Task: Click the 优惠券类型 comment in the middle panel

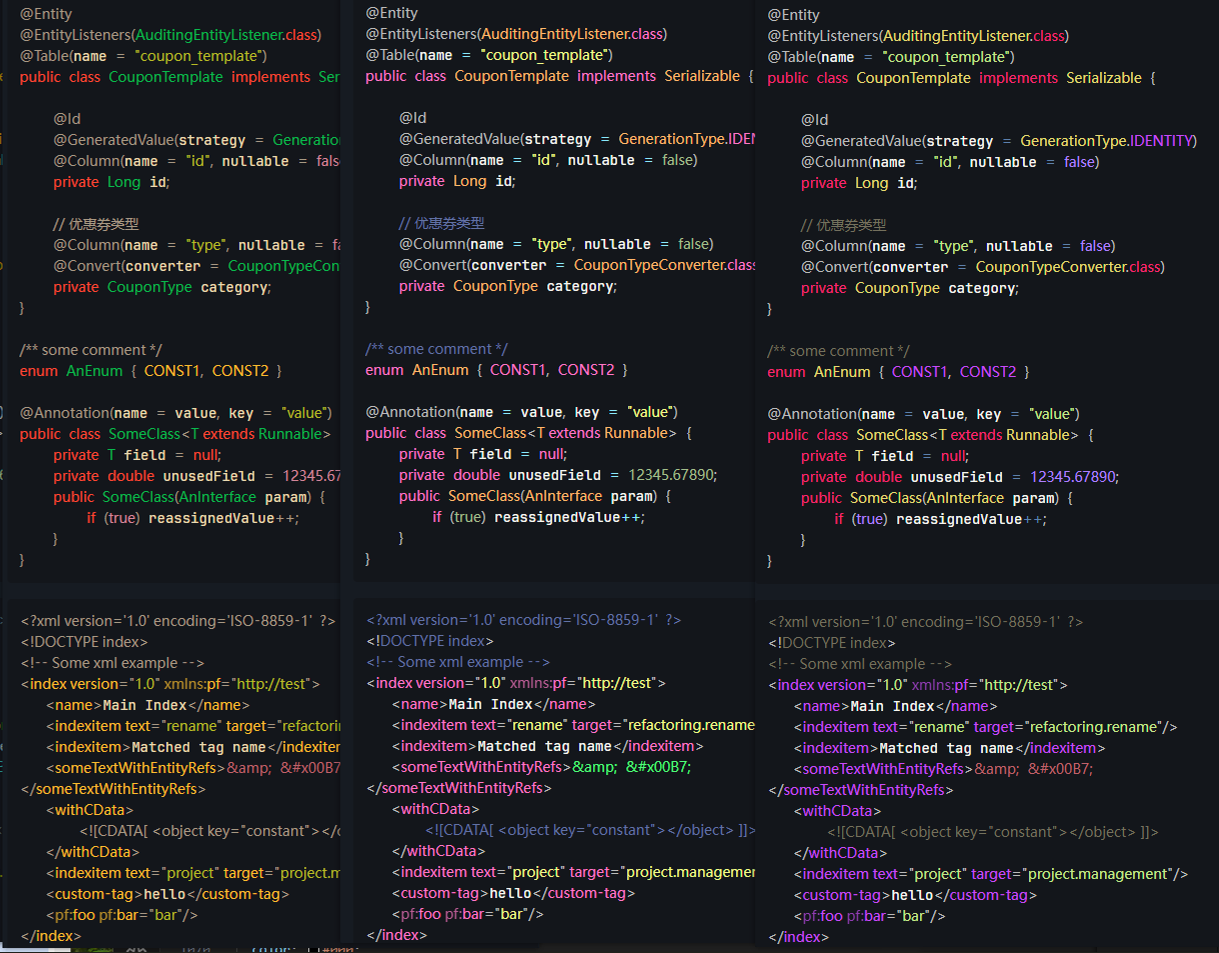Action: click(442, 223)
